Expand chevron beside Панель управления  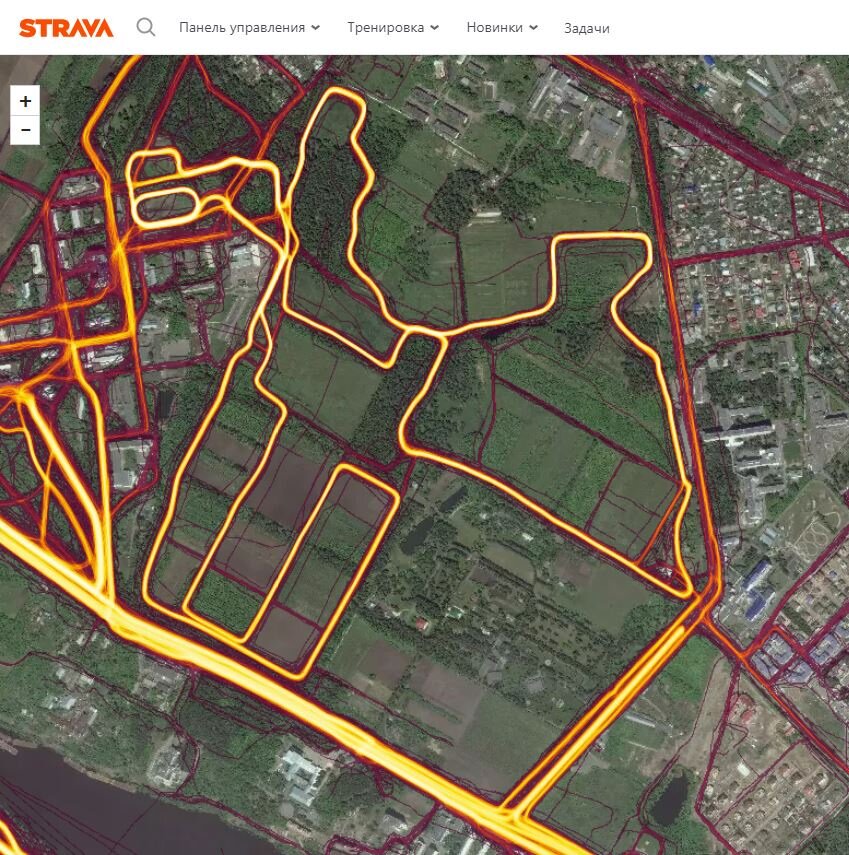coord(315,28)
